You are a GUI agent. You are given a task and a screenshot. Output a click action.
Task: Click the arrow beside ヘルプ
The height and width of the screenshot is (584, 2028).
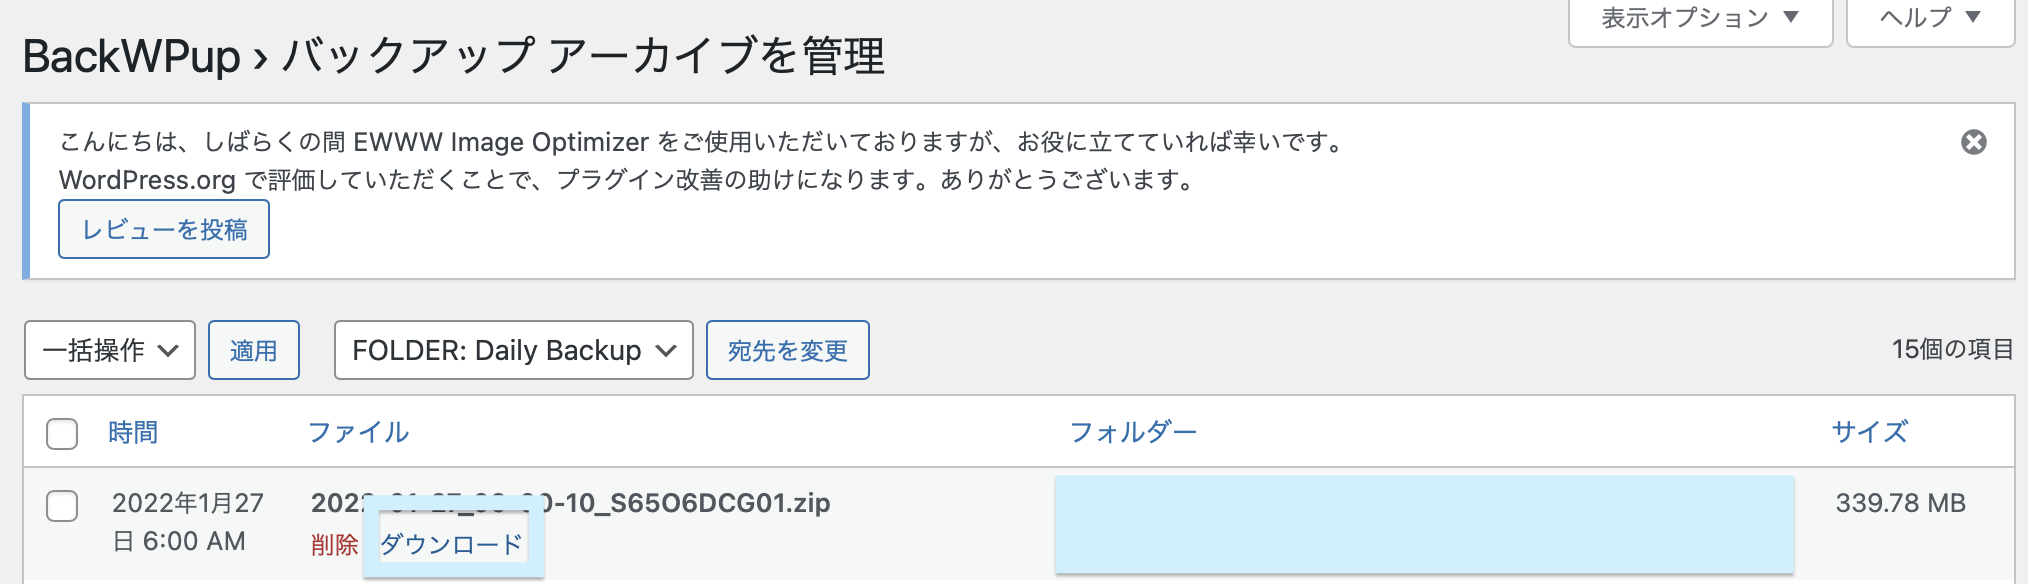1973,17
